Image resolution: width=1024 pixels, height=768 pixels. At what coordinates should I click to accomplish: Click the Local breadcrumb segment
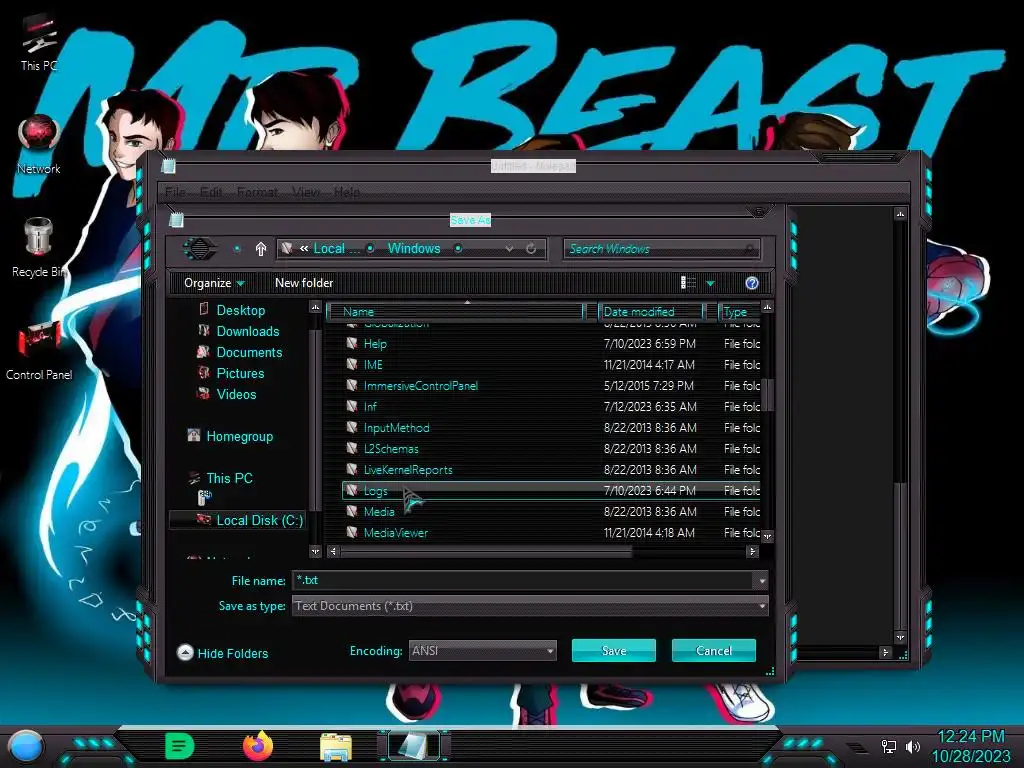(x=336, y=249)
